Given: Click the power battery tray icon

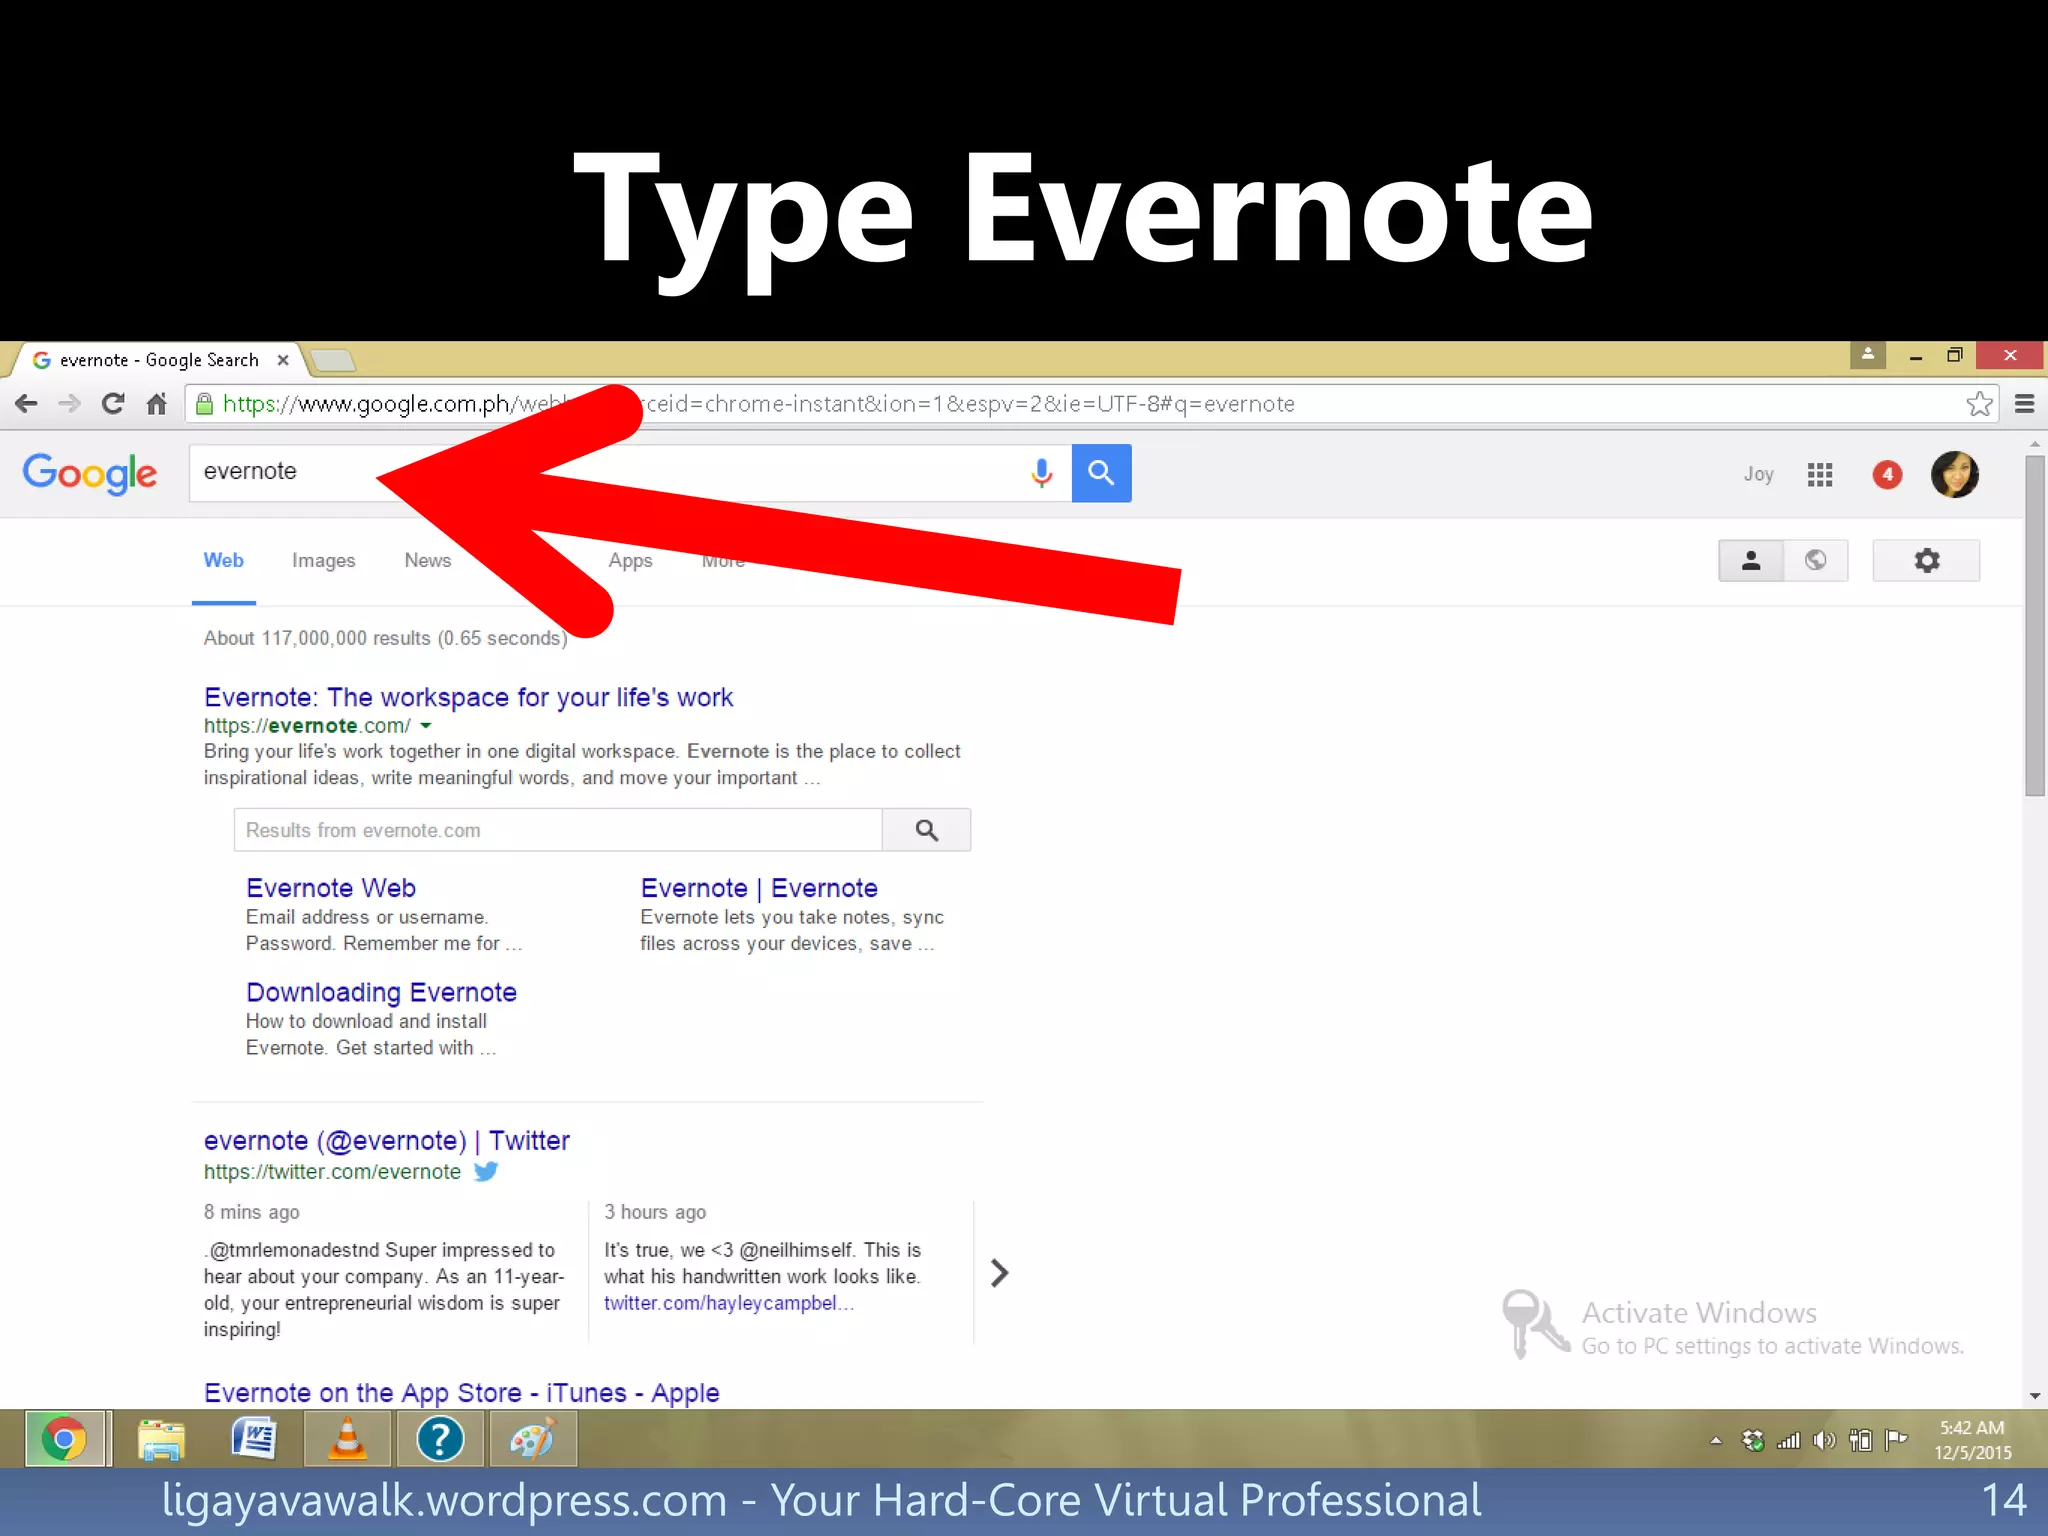Looking at the screenshot, I should (x=1860, y=1441).
